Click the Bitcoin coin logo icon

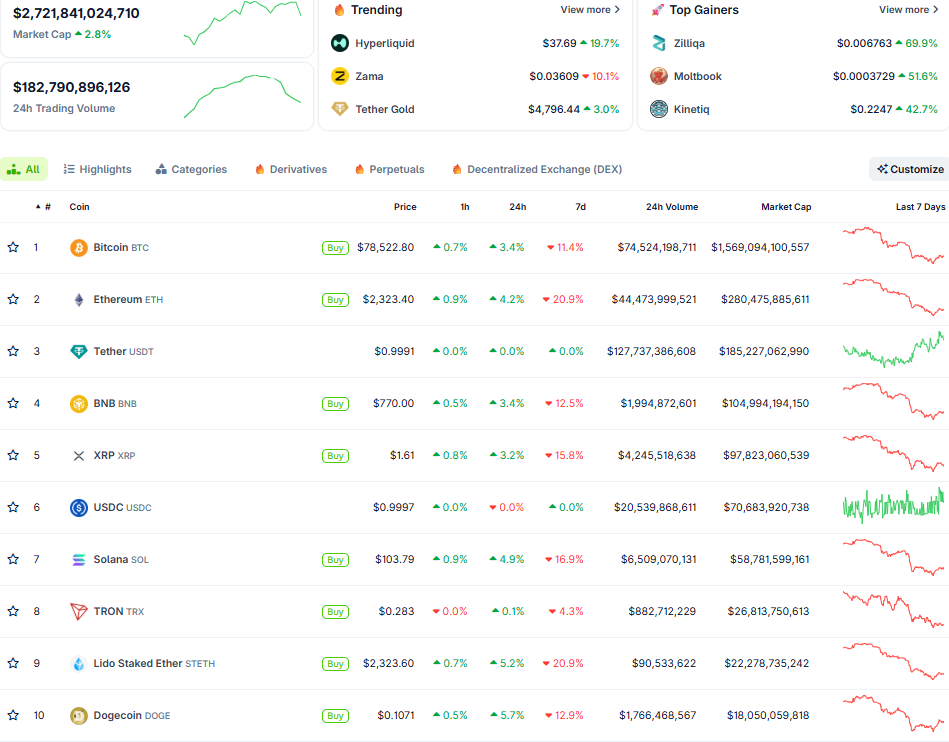tap(78, 247)
